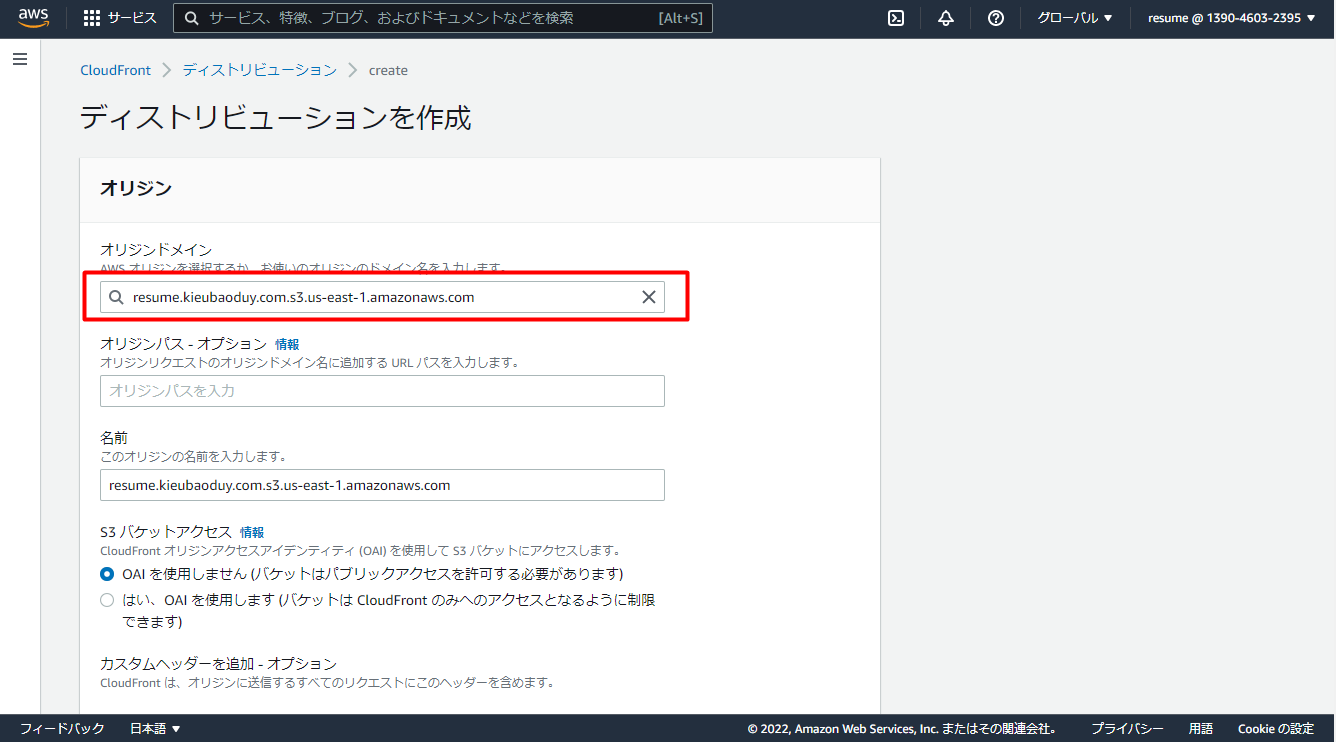Open 情報 link next to オリジンパス

point(287,344)
